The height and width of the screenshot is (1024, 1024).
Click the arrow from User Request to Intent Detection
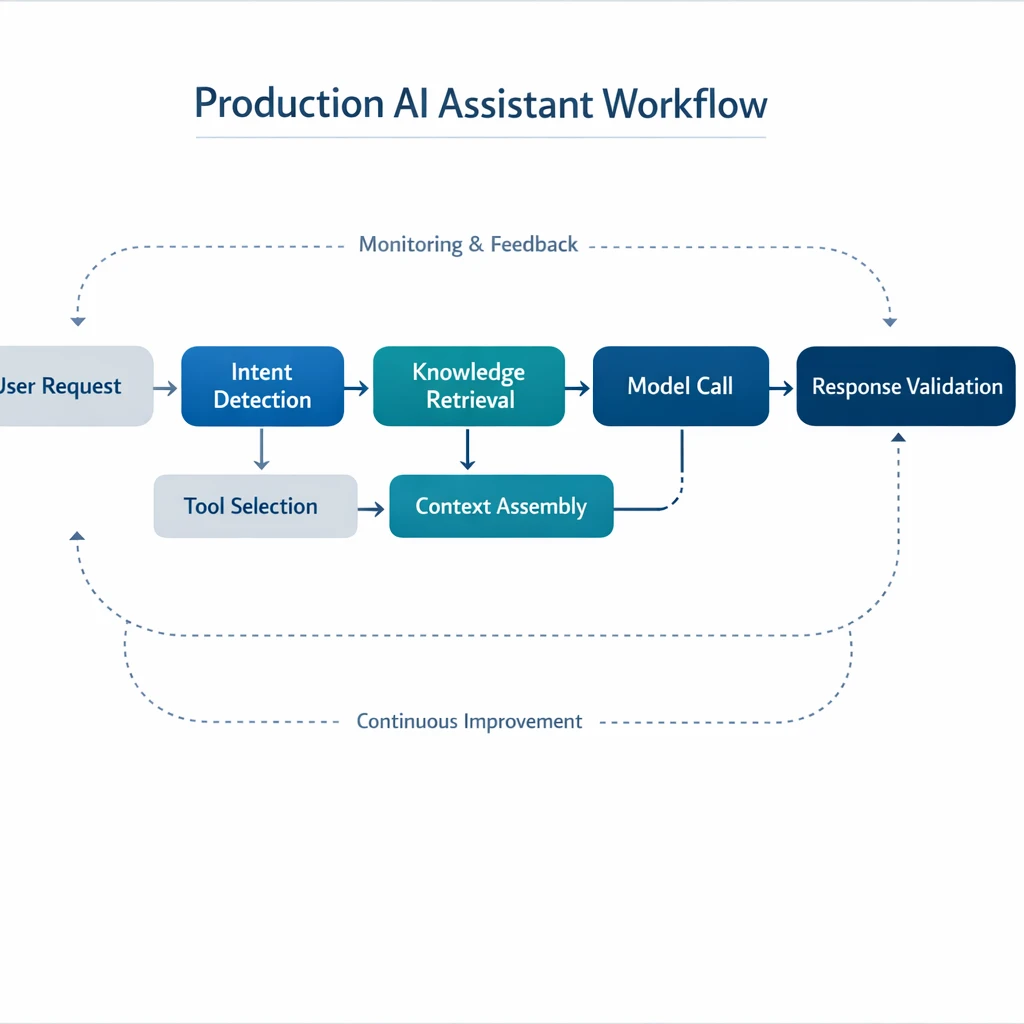click(x=165, y=386)
